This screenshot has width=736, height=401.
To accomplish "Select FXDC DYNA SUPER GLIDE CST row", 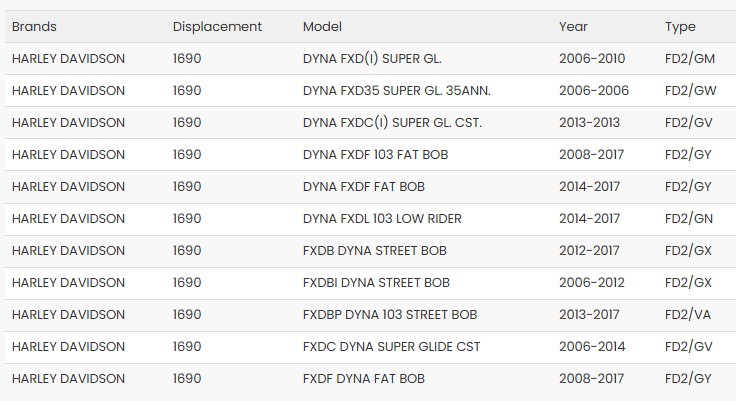I will click(x=391, y=347).
